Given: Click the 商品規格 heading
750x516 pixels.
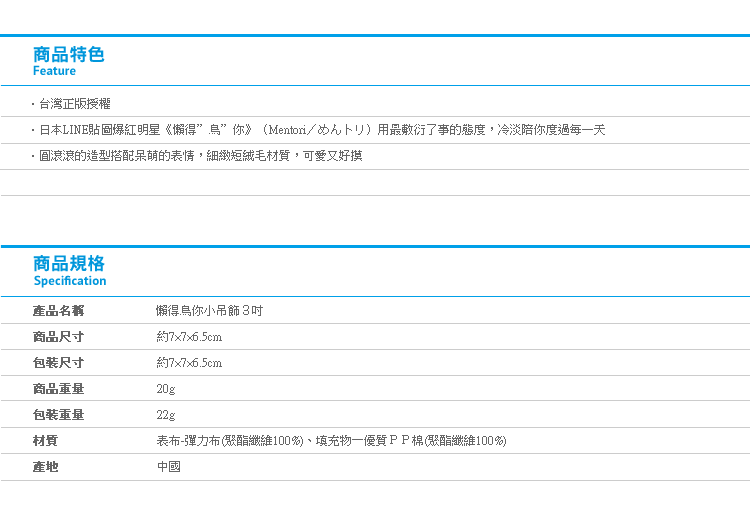Looking at the screenshot, I should (68, 263).
